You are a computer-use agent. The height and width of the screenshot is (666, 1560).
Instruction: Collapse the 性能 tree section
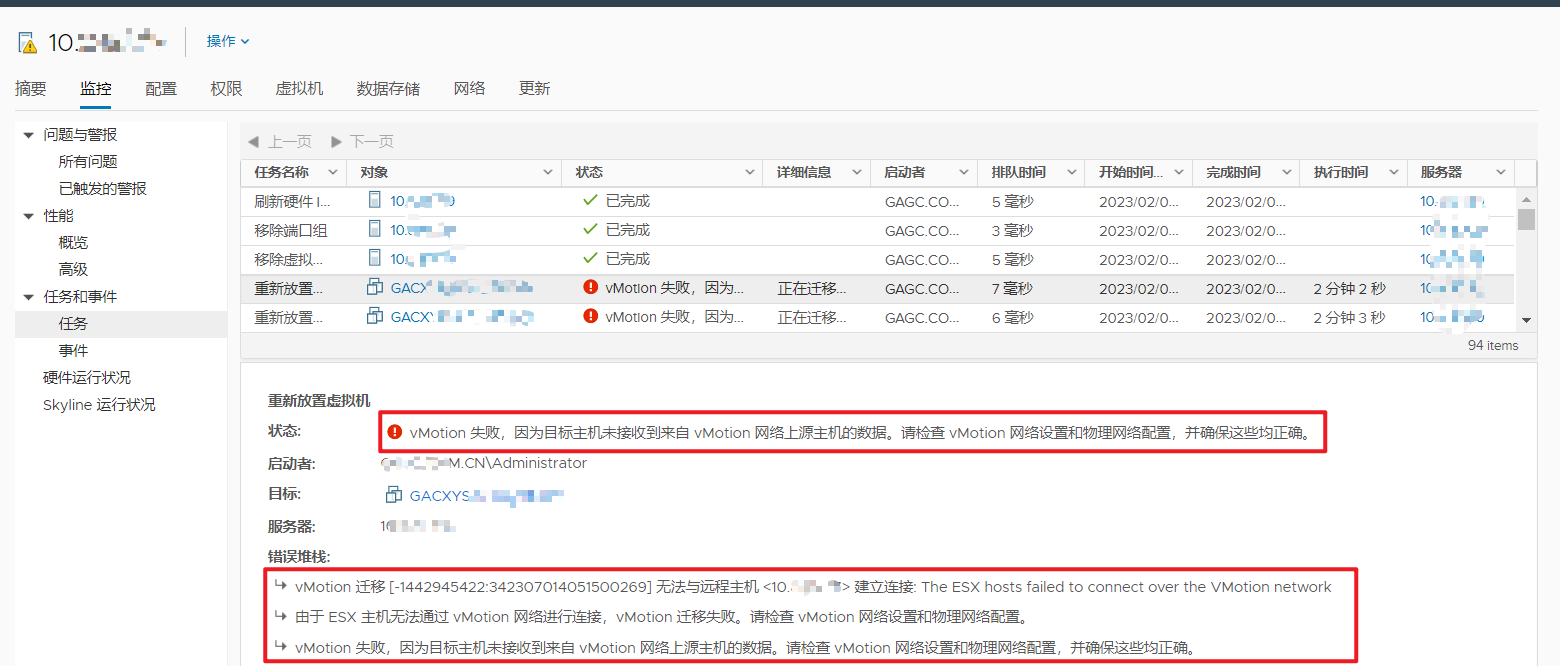click(27, 215)
